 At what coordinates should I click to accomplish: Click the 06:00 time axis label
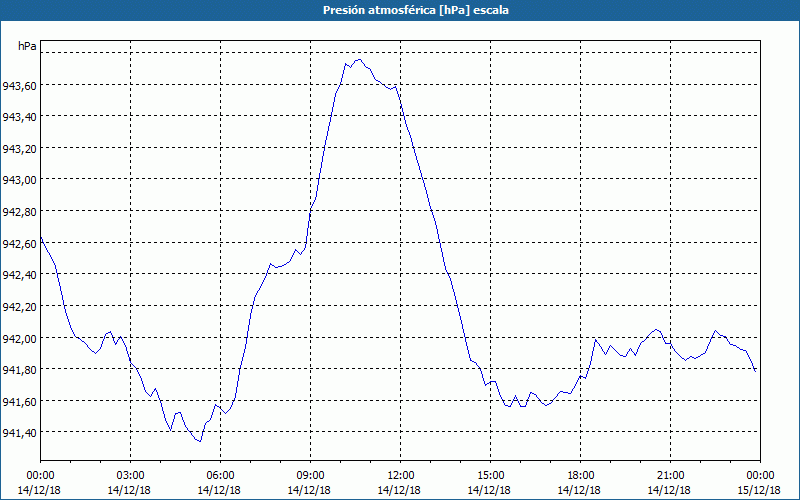click(x=220, y=476)
